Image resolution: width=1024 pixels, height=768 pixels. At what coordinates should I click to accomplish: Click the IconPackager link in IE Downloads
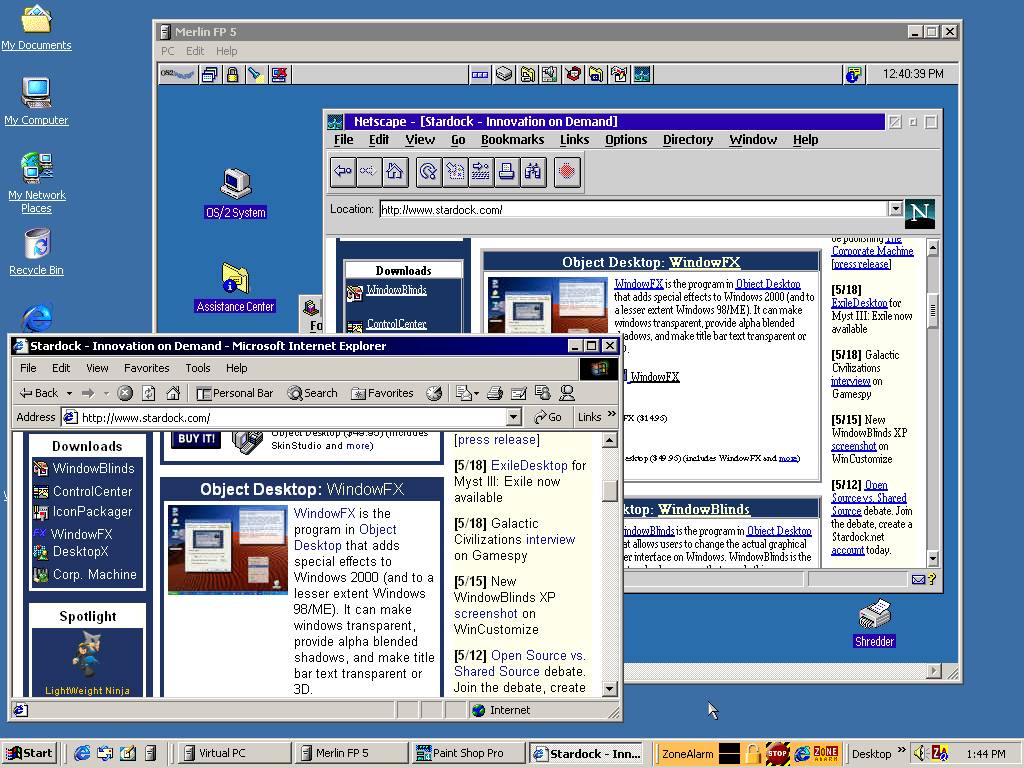point(92,511)
